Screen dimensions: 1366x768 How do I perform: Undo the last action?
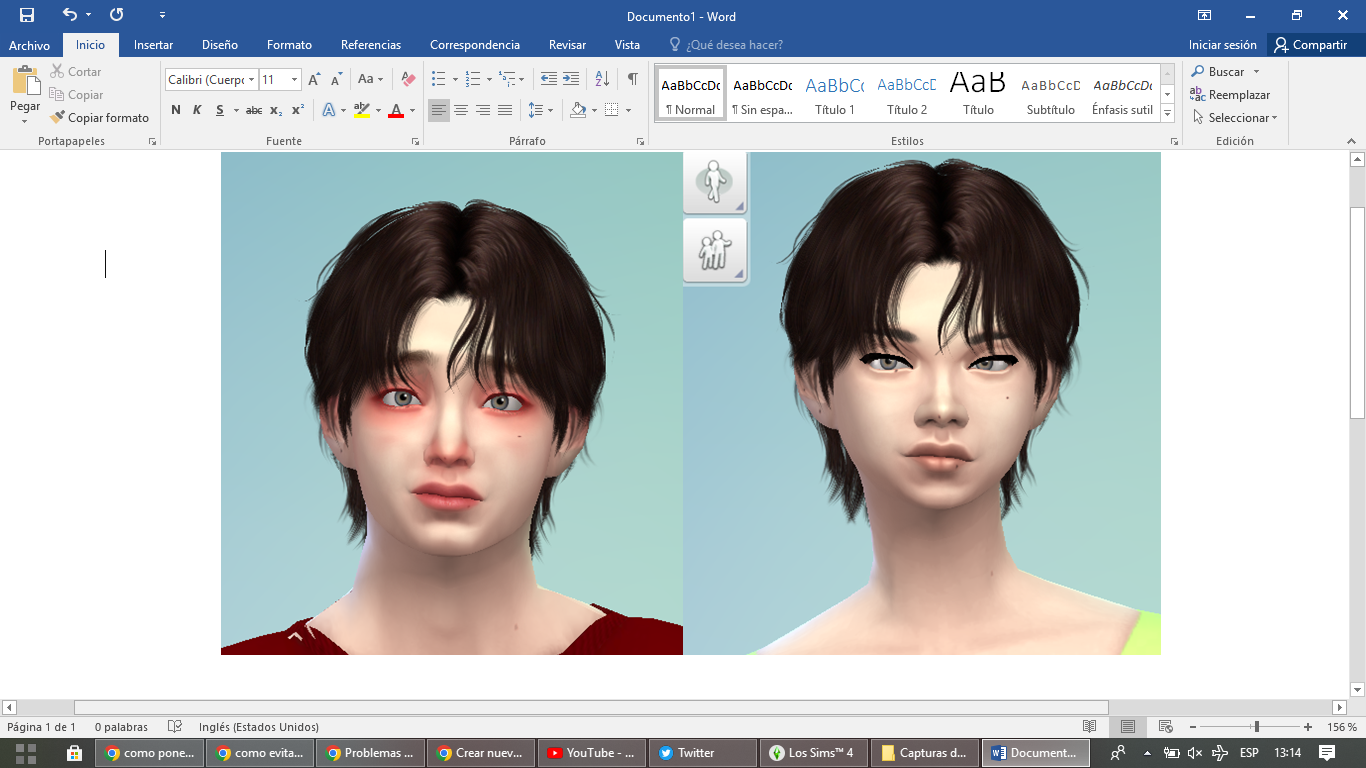(x=70, y=15)
